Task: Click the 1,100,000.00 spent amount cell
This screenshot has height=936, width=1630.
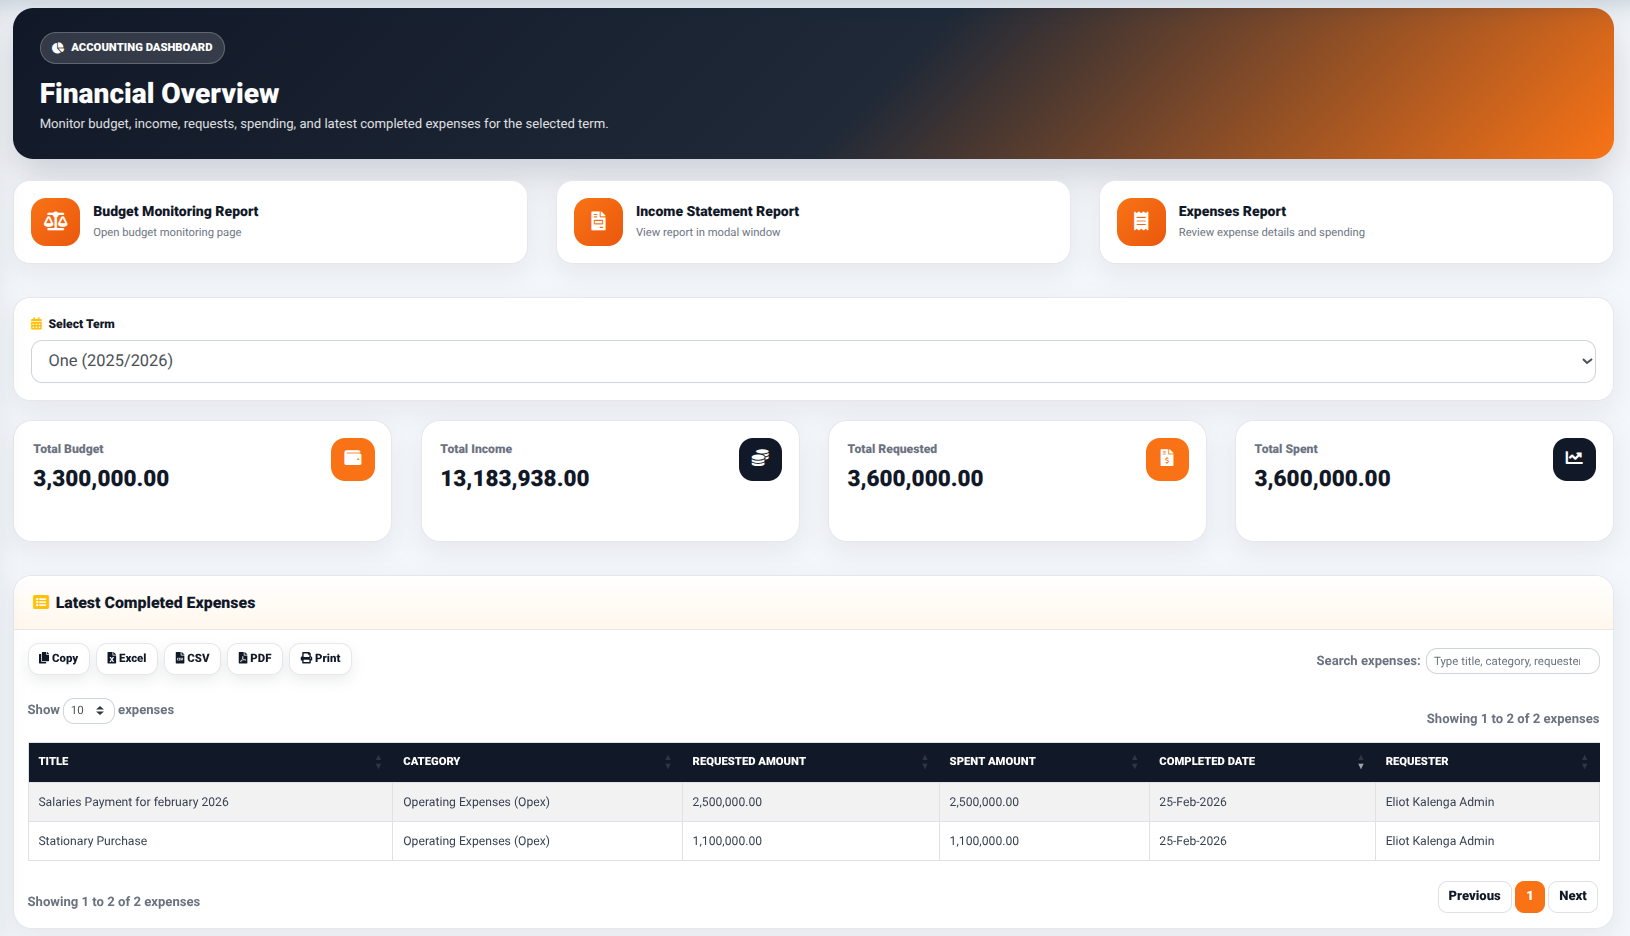Action: tap(1044, 841)
